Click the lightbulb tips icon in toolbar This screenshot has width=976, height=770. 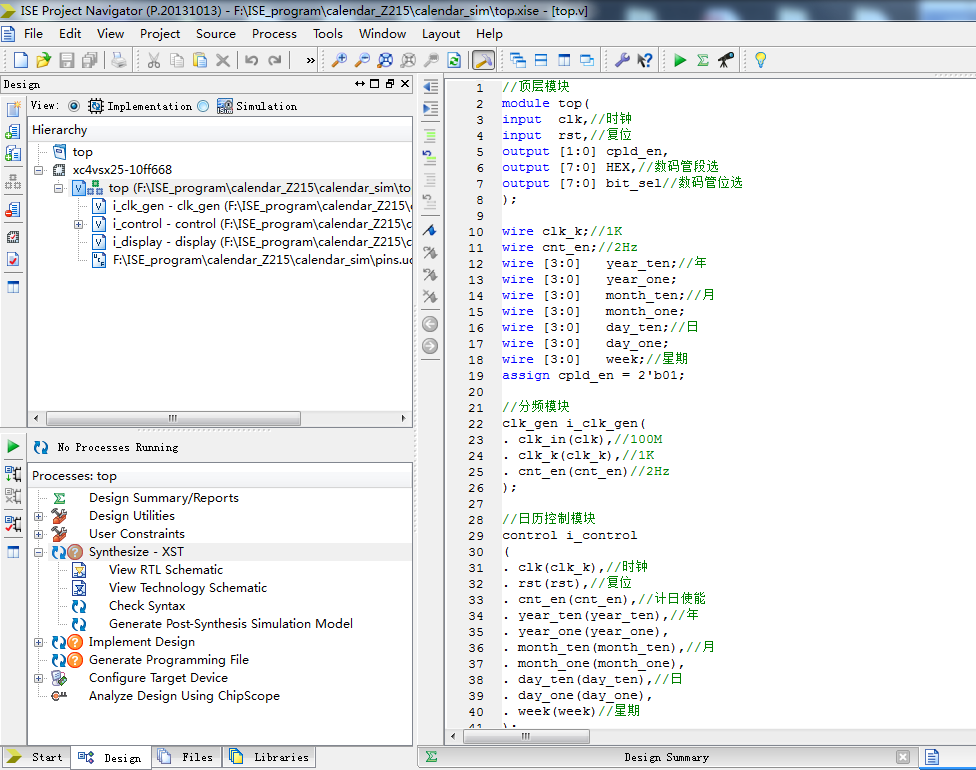coord(760,60)
